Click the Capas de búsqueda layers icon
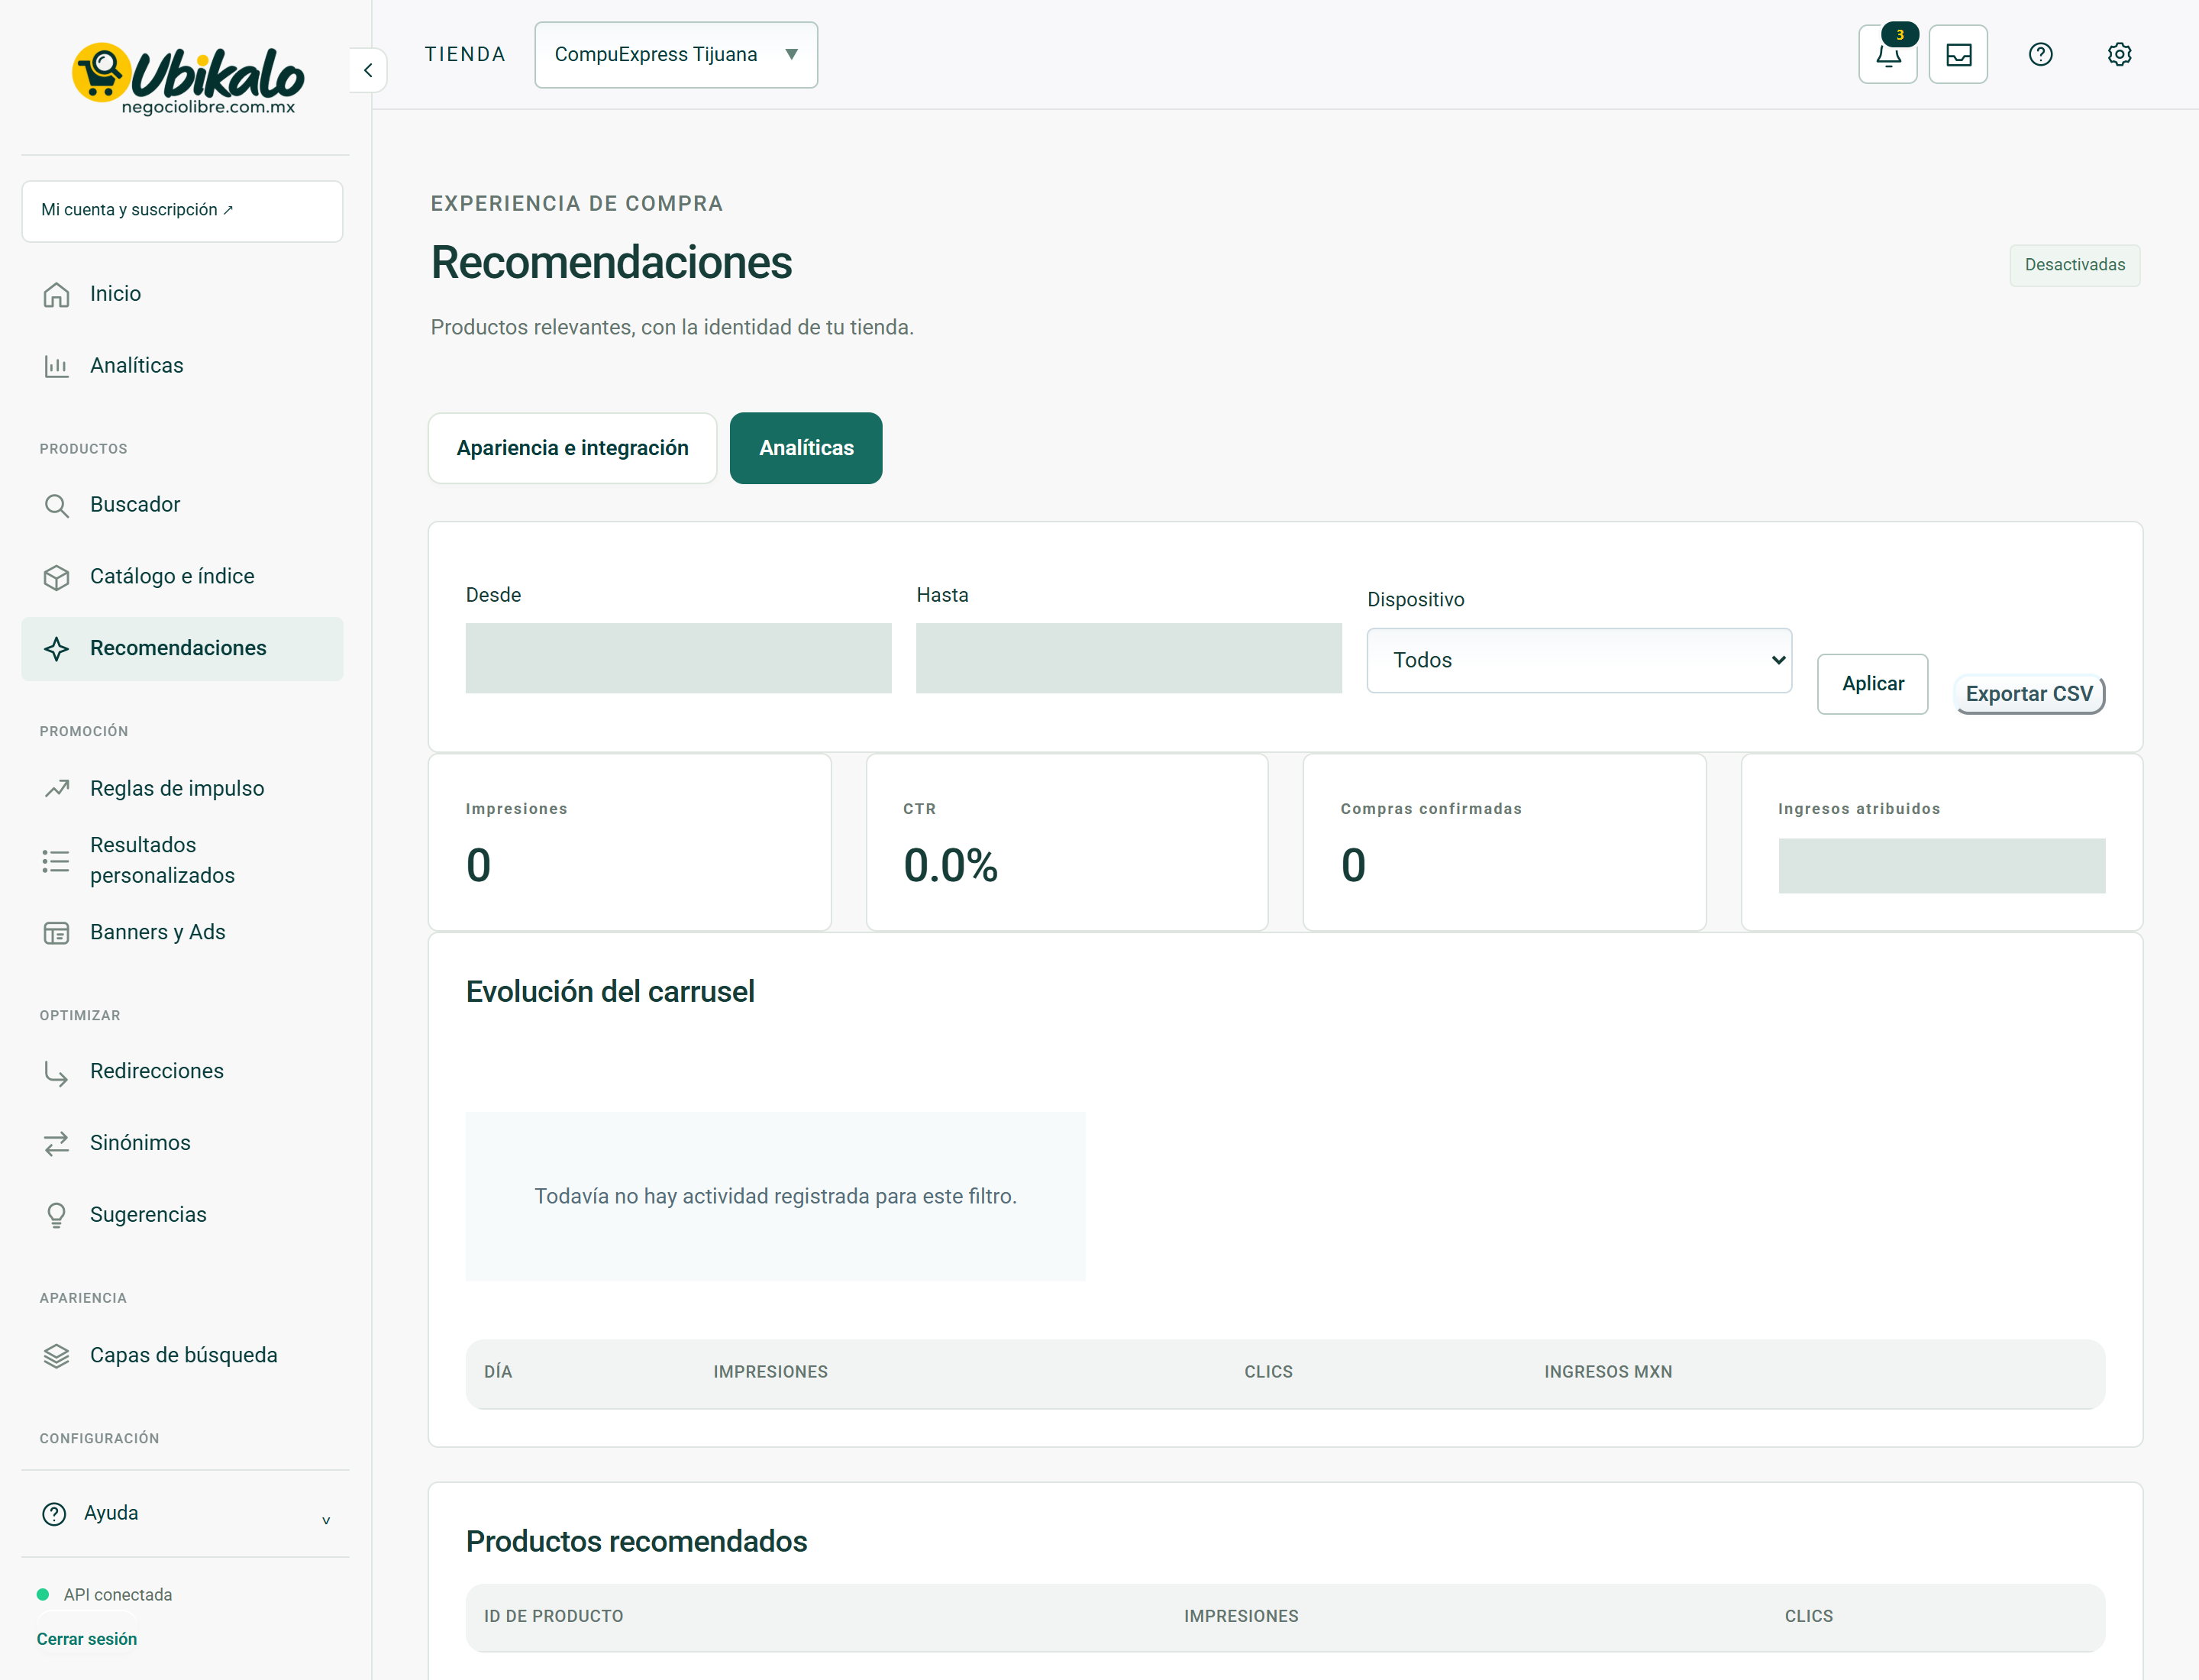Image resolution: width=2199 pixels, height=1680 pixels. (57, 1356)
